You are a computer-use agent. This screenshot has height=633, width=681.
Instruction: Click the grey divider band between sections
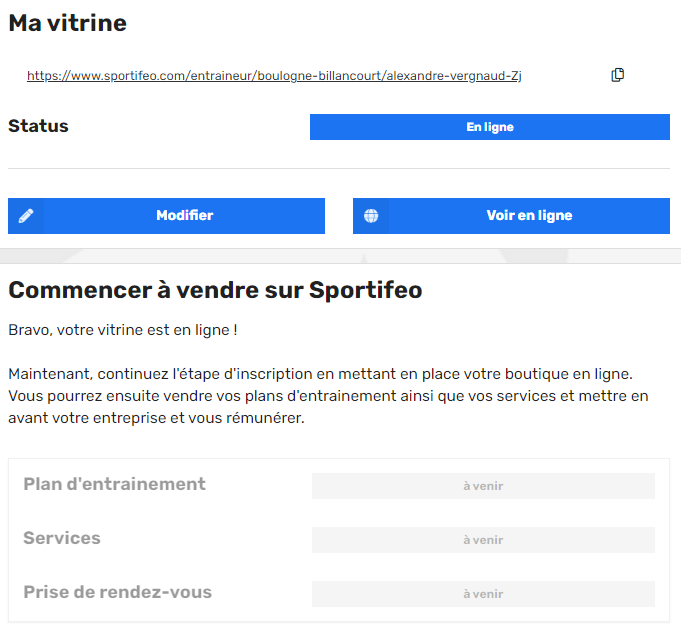[340, 256]
